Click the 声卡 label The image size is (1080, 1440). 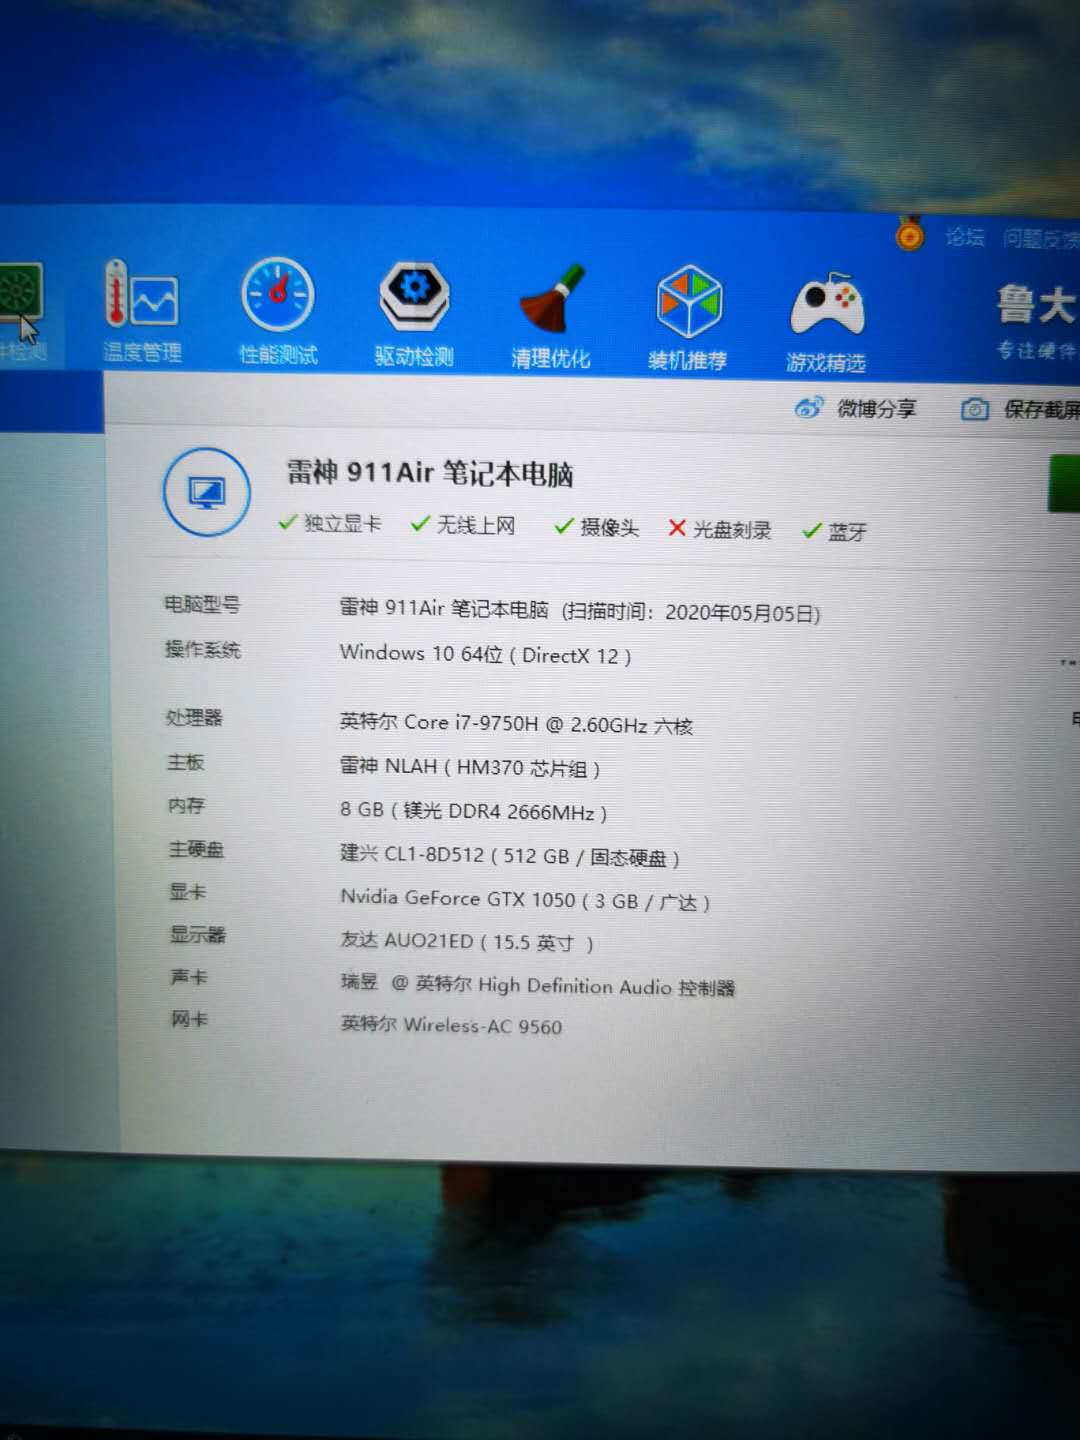pyautogui.click(x=189, y=977)
